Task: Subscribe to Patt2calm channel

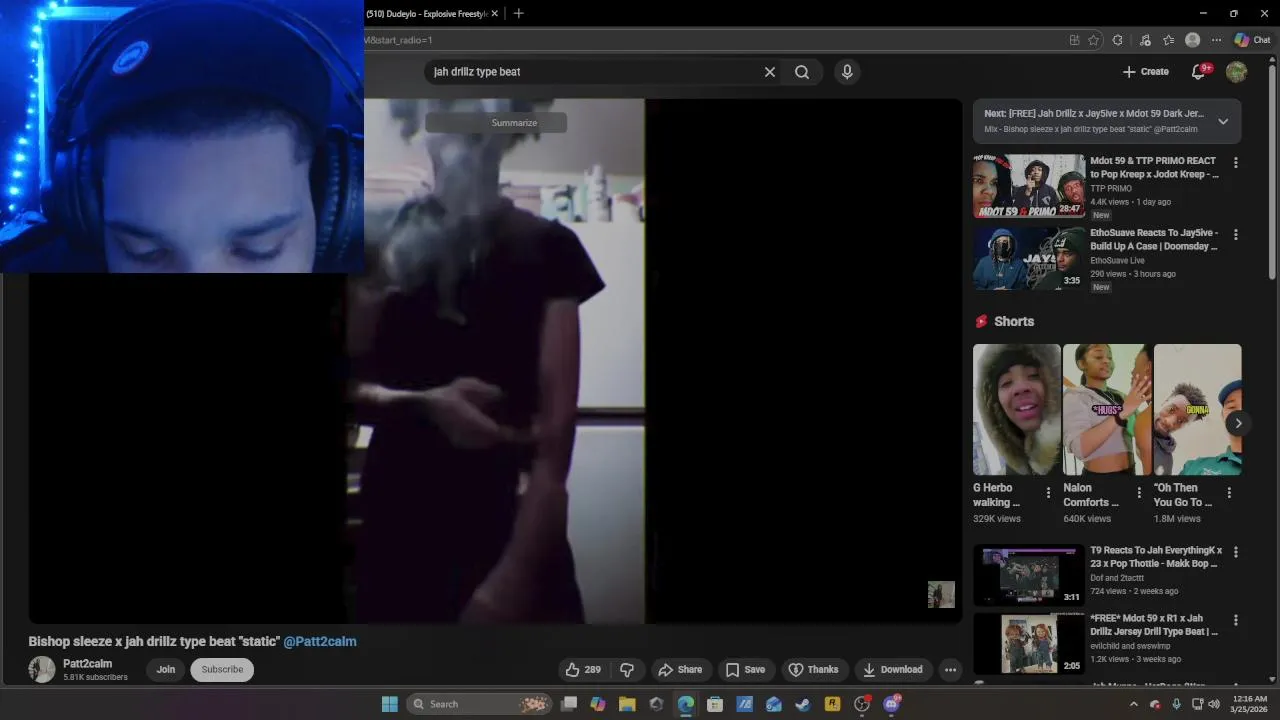Action: coord(222,670)
